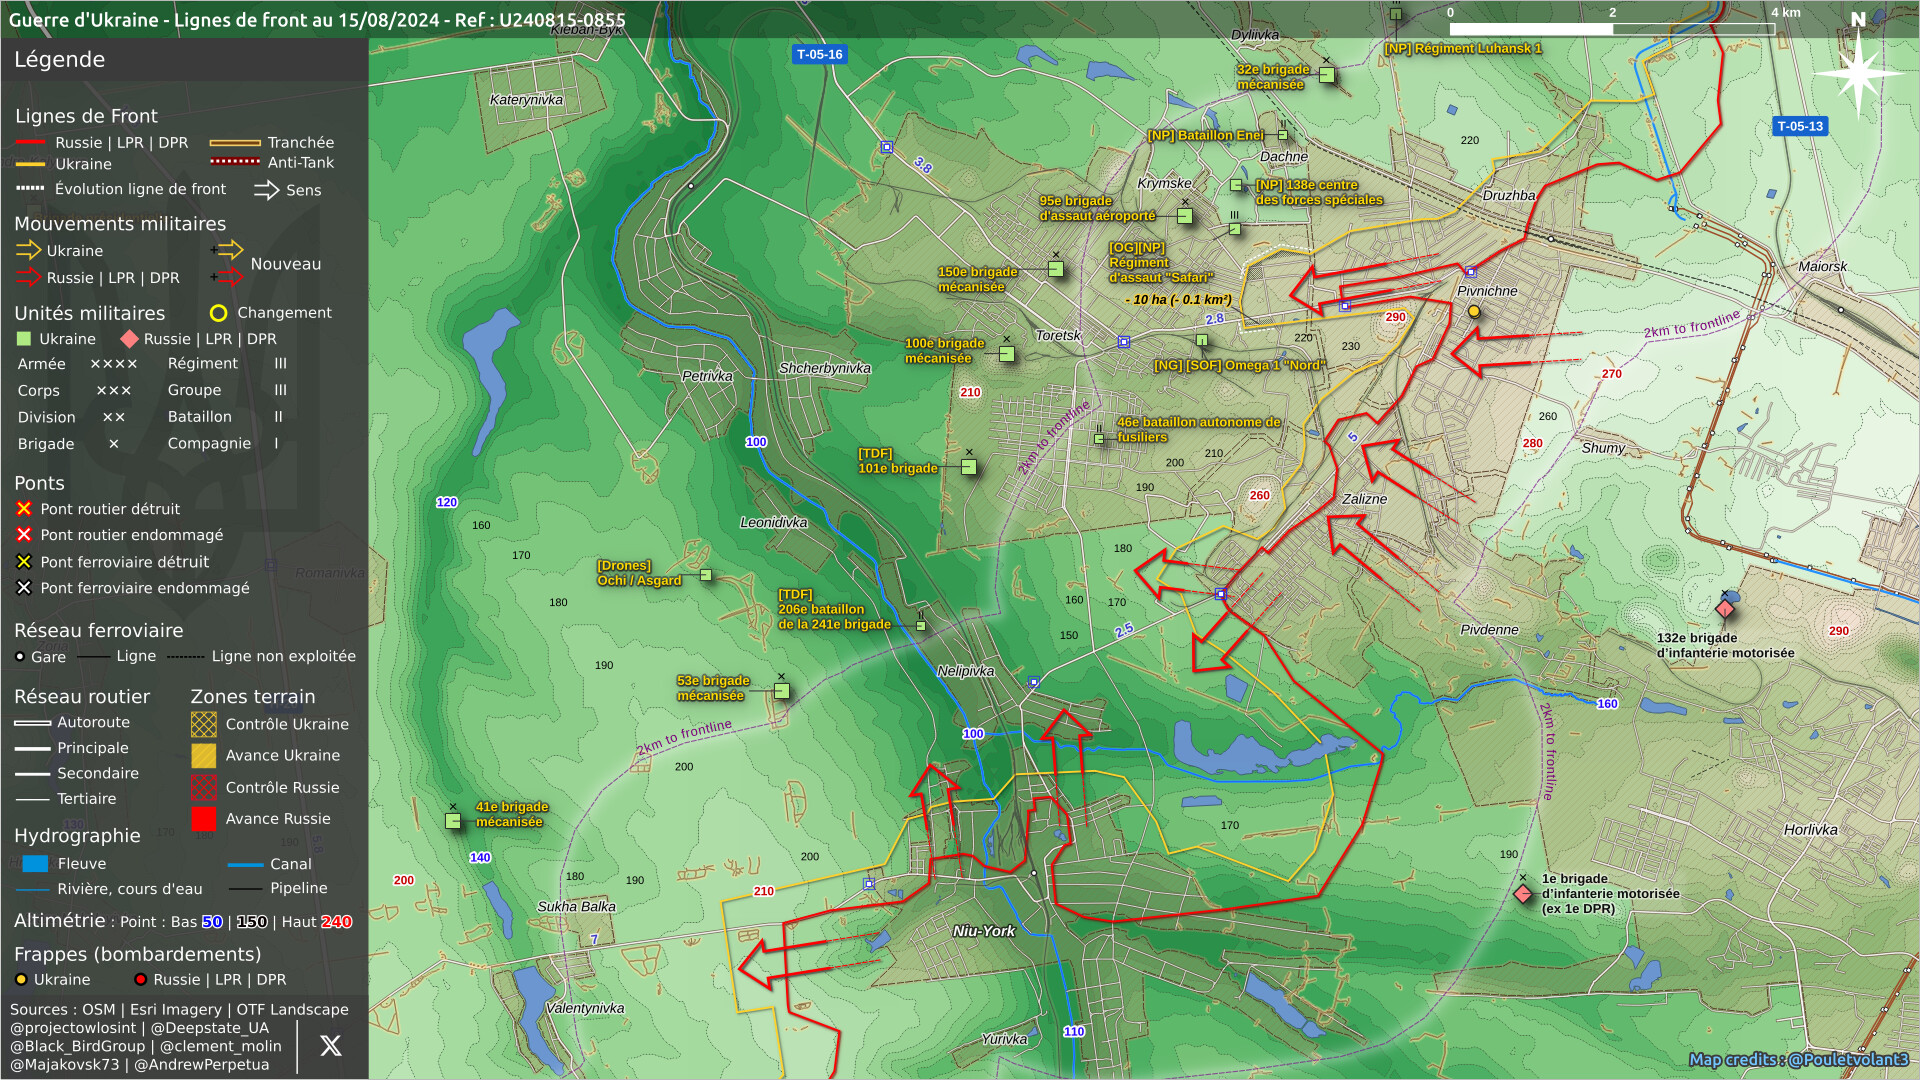Click the 53e brigade mécanisée unit square

(x=782, y=691)
